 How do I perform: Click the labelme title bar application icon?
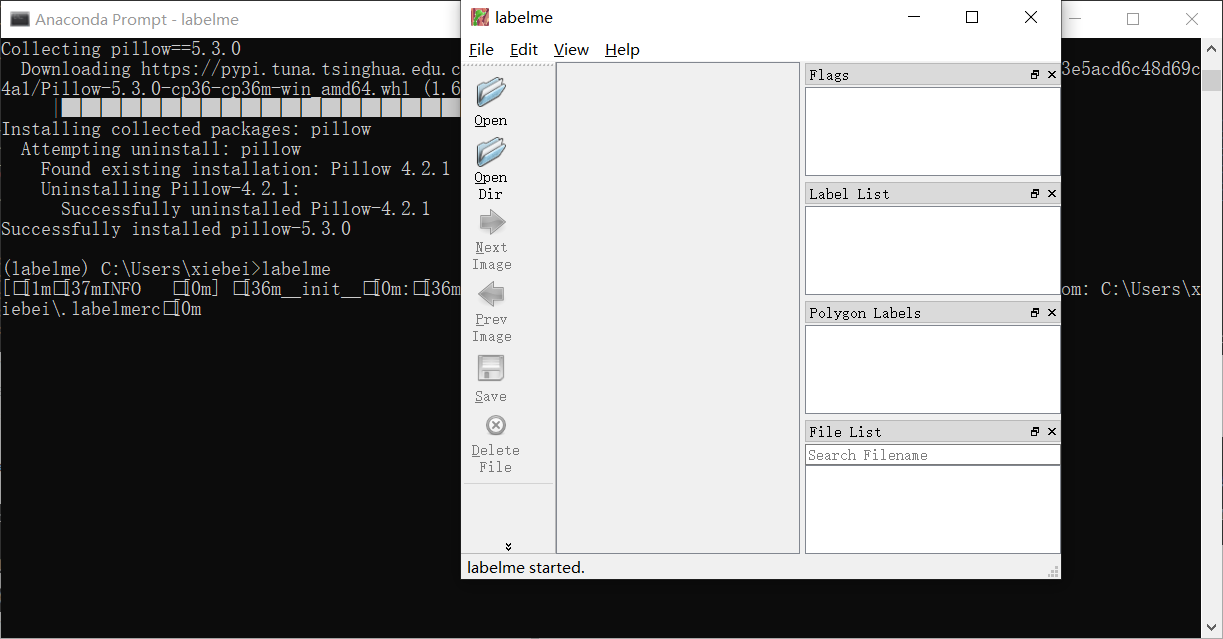pyautogui.click(x=479, y=17)
